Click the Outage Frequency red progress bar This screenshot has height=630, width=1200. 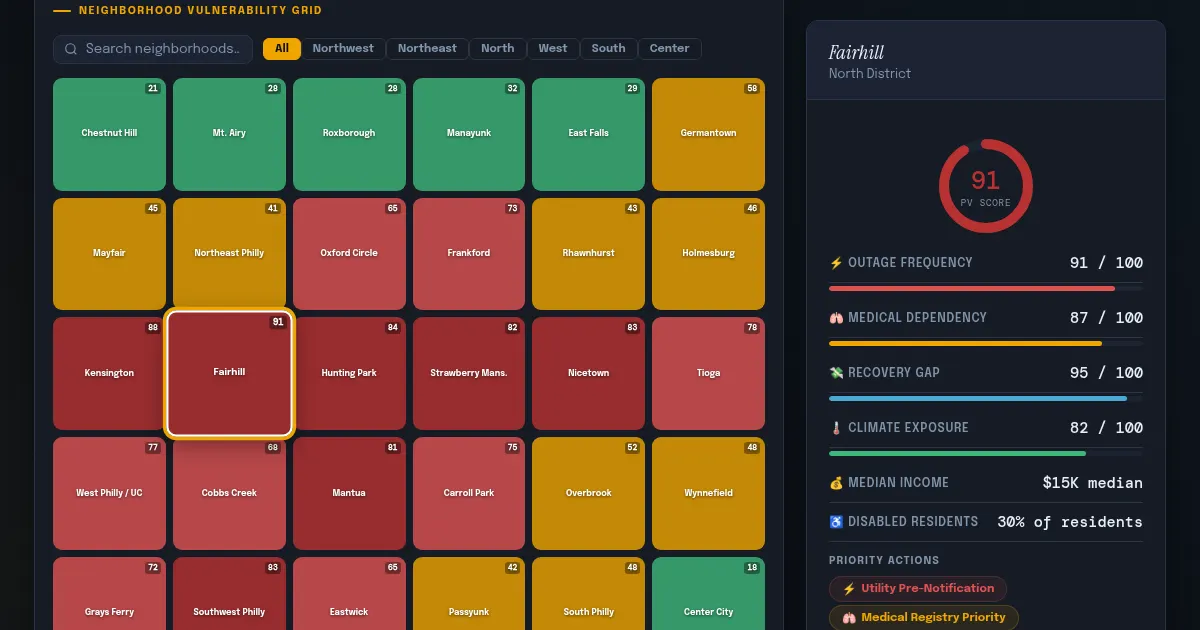pyautogui.click(x=972, y=288)
